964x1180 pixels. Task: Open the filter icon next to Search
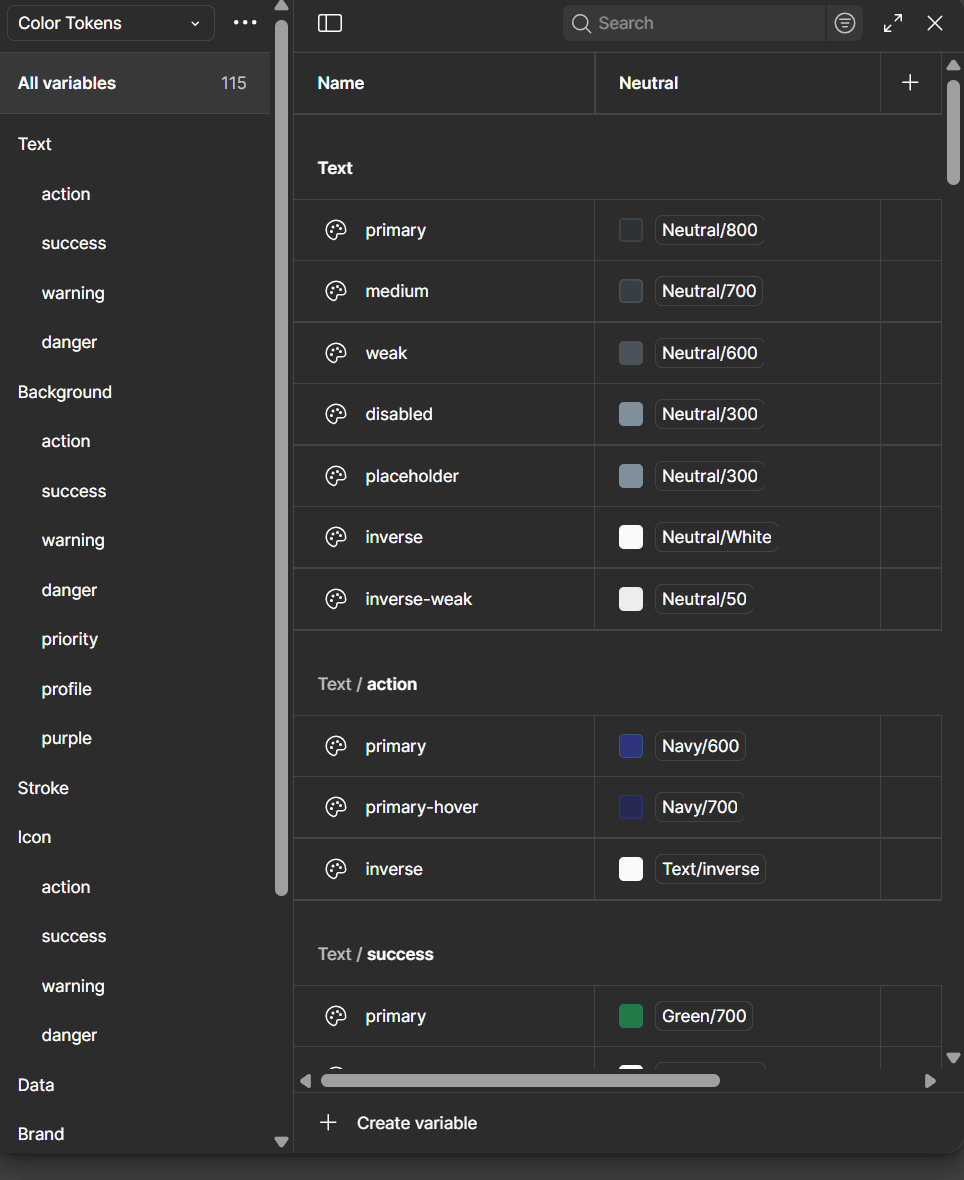coord(845,23)
